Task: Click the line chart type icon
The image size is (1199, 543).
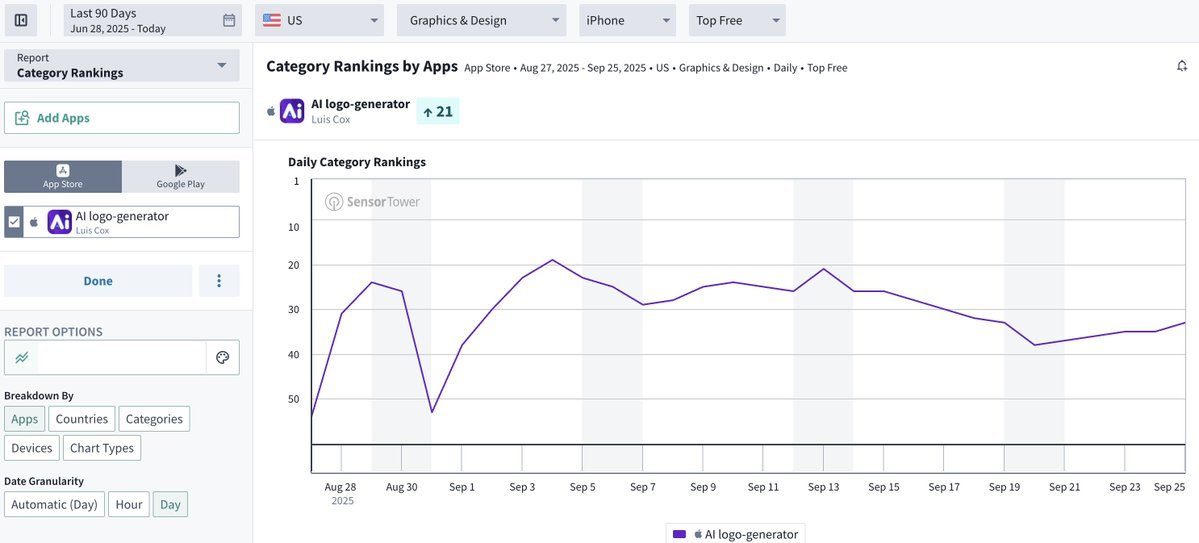Action: (22, 357)
